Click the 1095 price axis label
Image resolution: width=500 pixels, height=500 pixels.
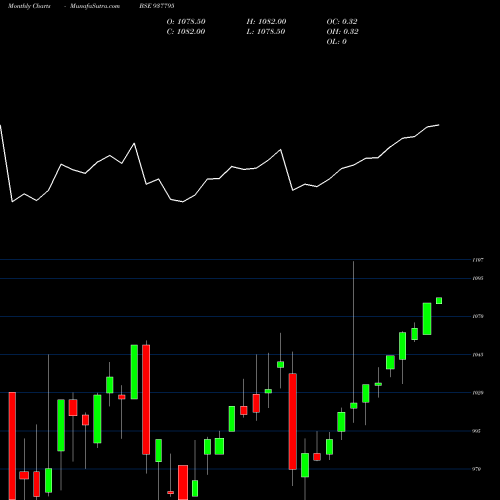478,278
